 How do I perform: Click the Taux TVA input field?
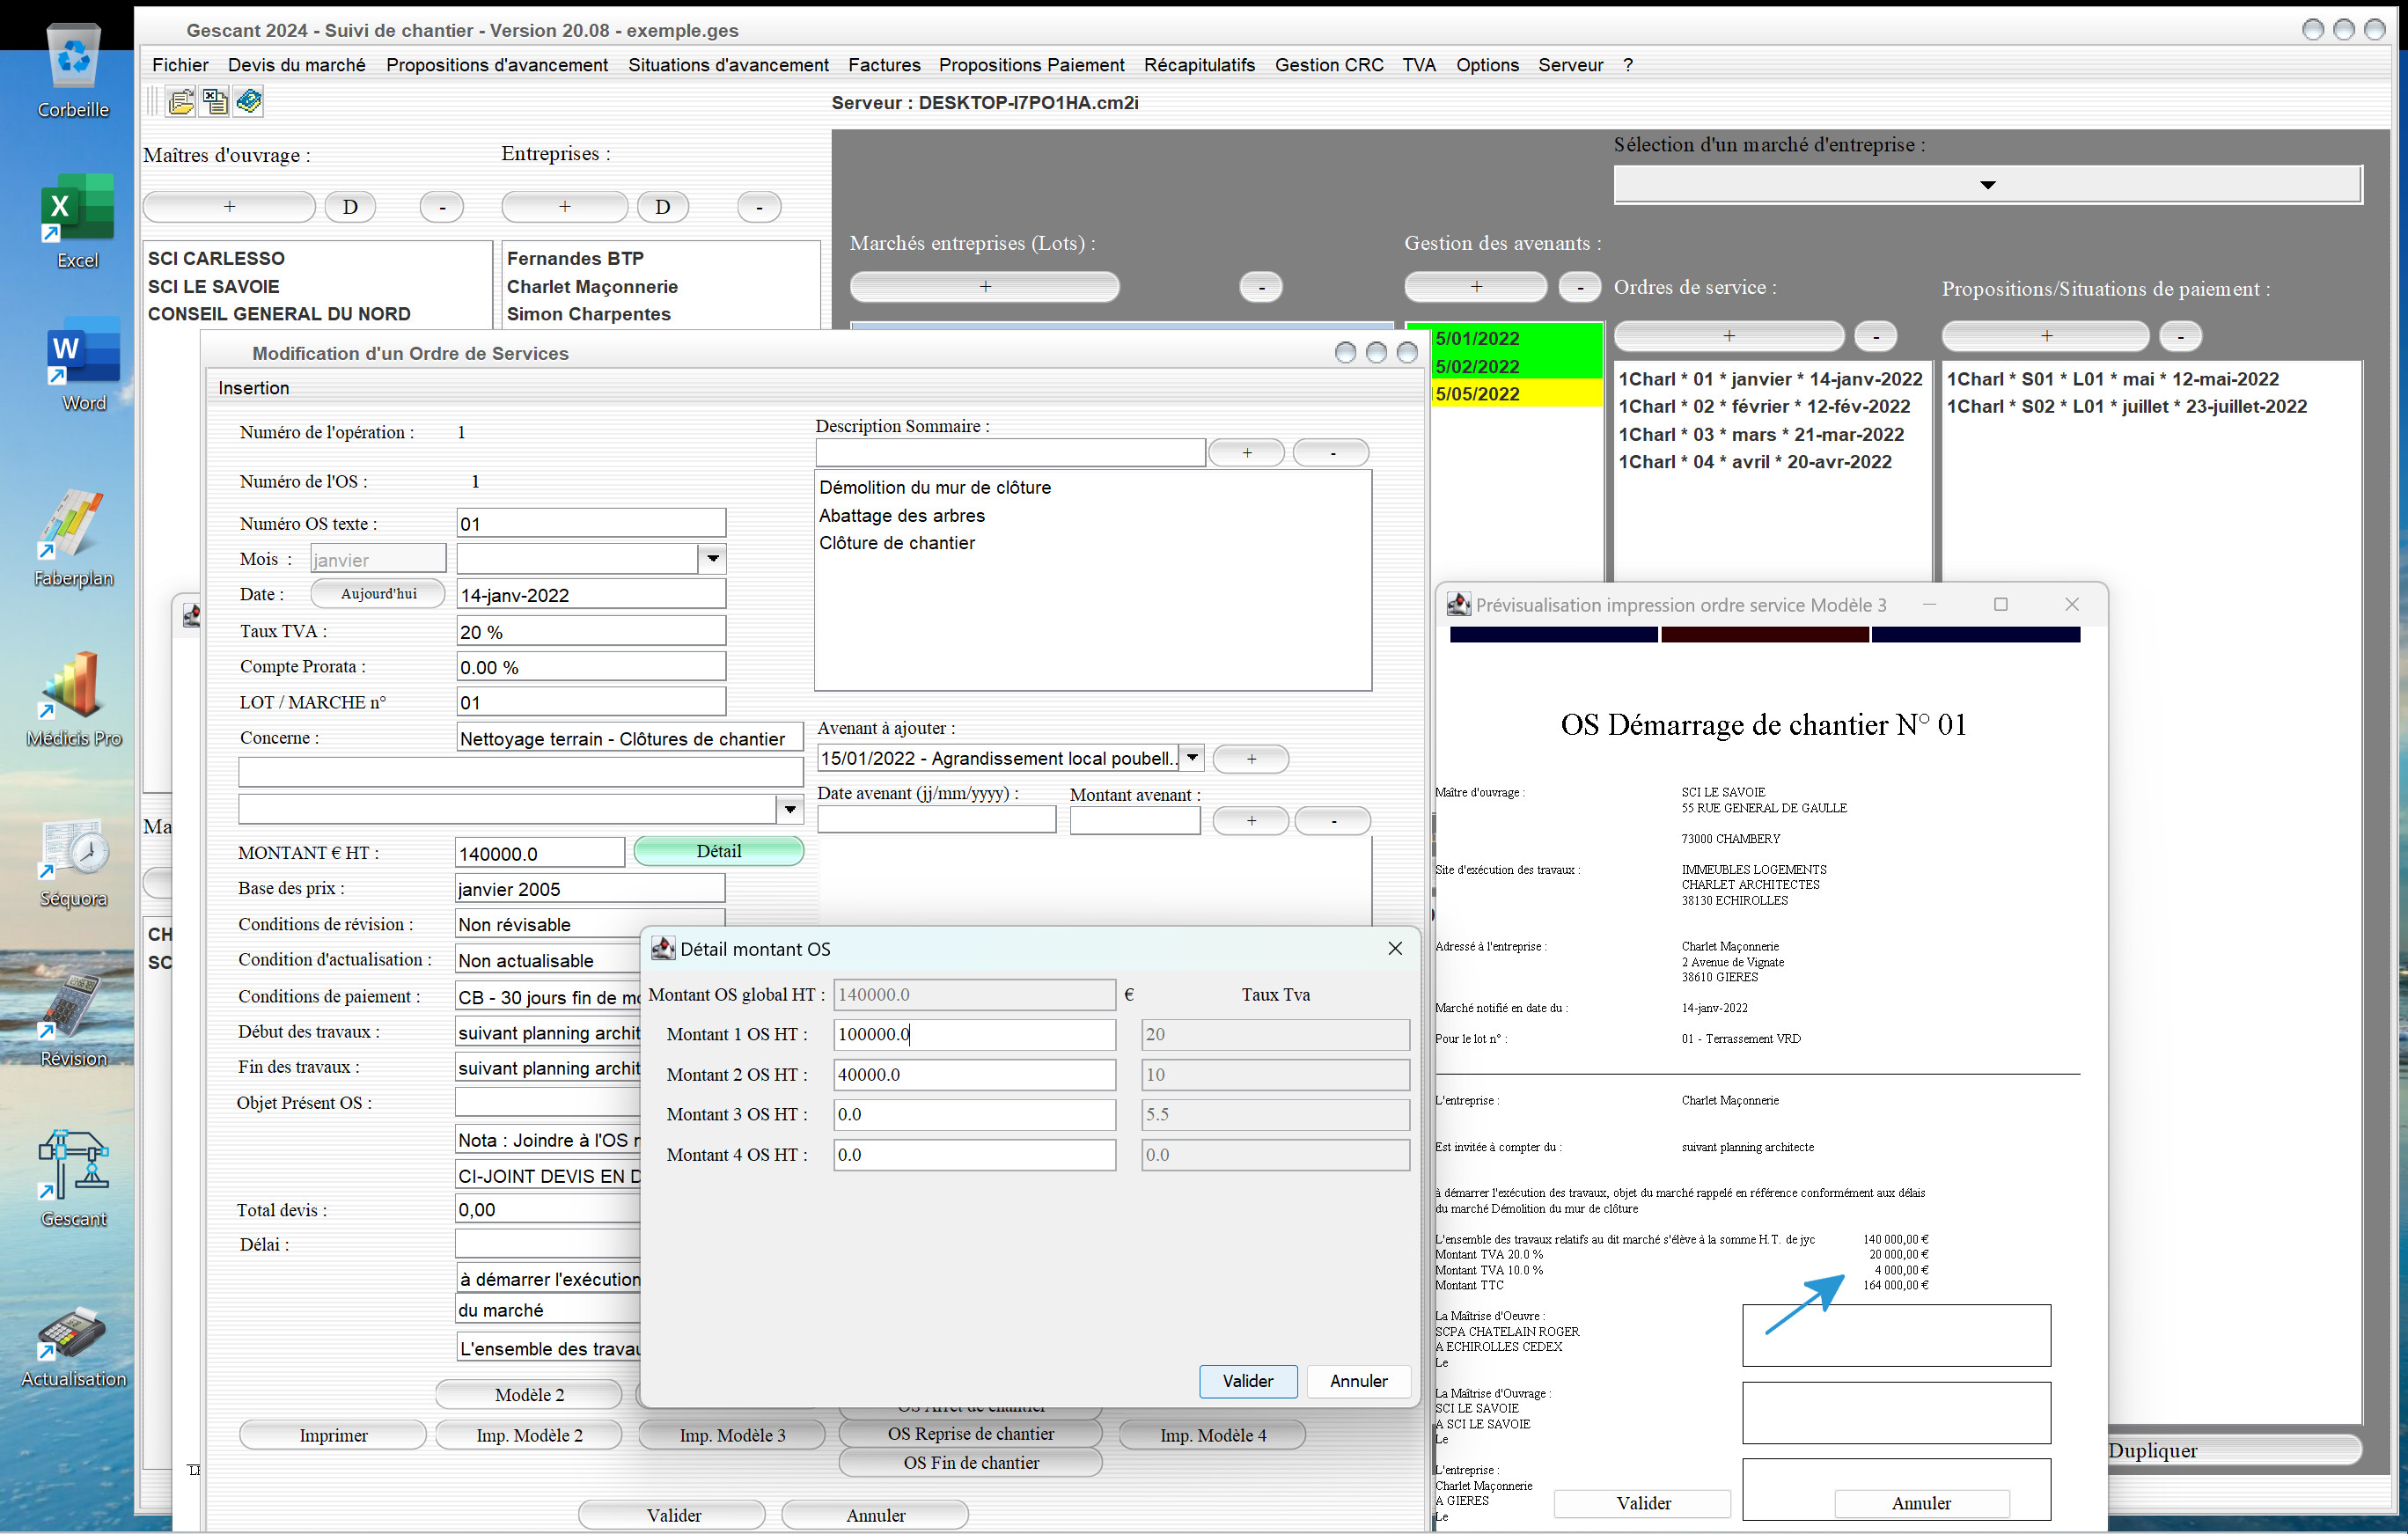click(590, 631)
